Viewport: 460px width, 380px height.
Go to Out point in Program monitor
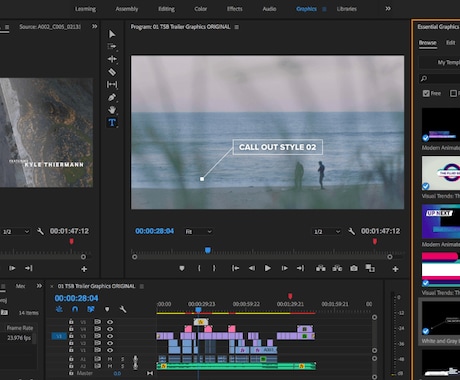coord(300,268)
